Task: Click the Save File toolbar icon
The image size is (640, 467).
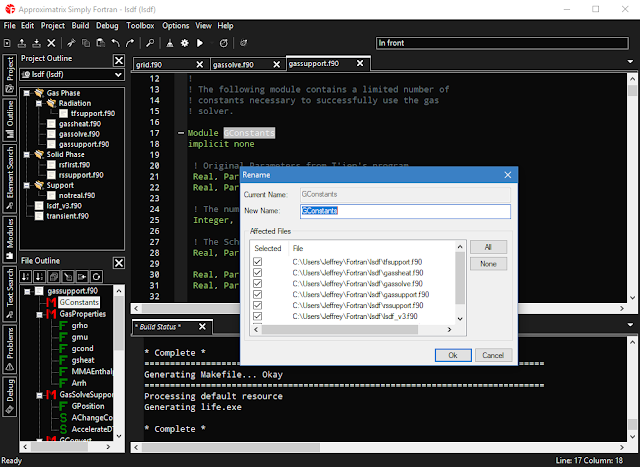Action: 36,43
